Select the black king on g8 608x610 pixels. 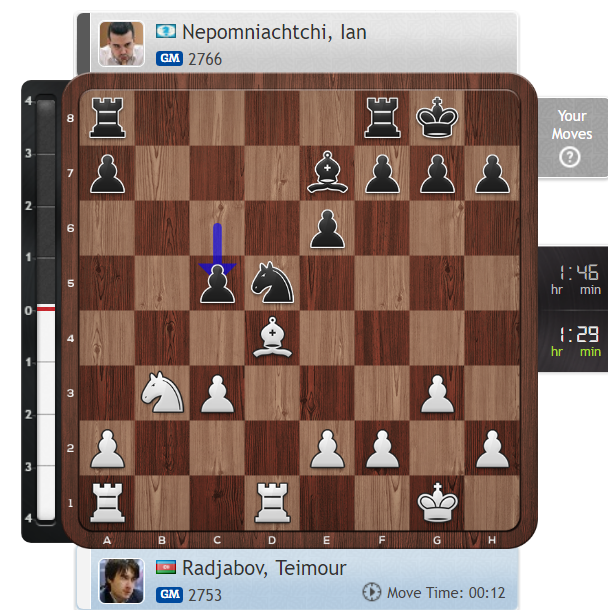point(437,117)
